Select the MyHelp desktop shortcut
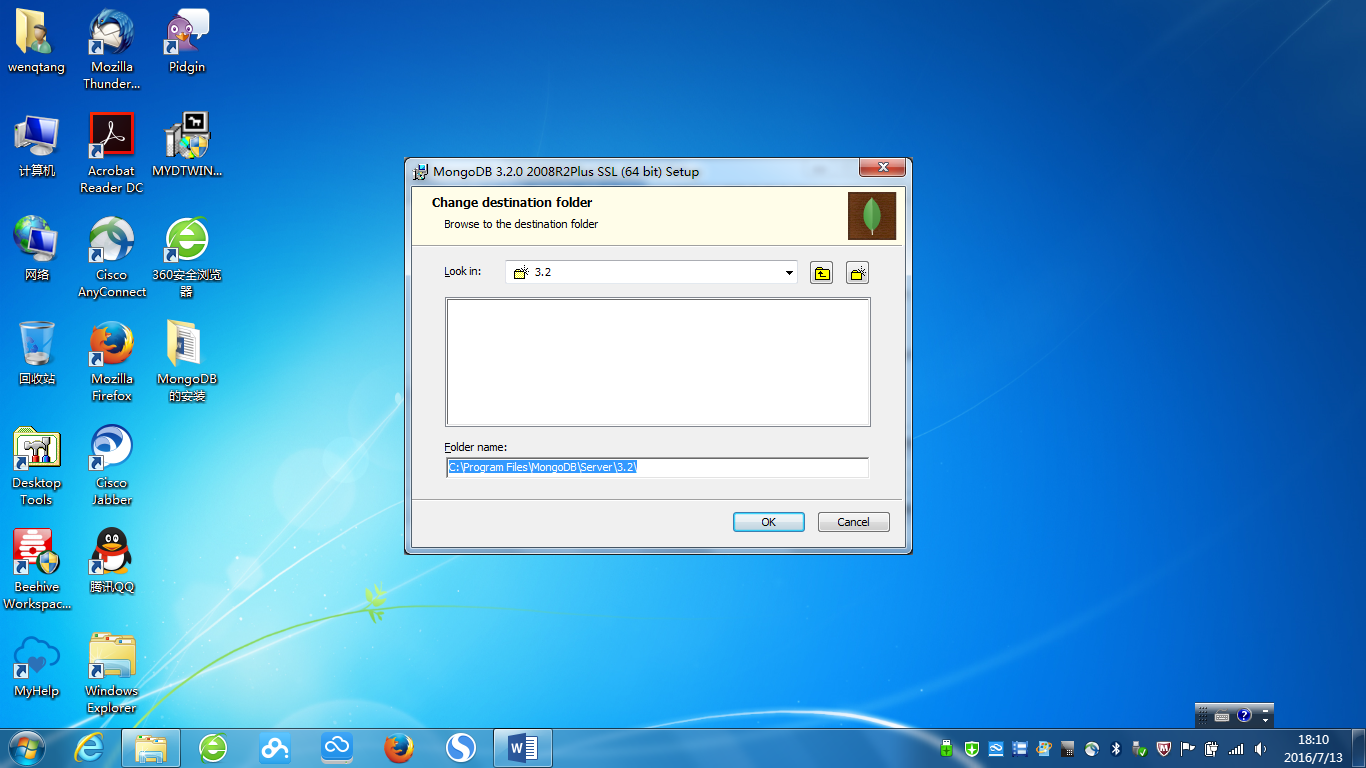The image size is (1366, 768). coord(36,667)
